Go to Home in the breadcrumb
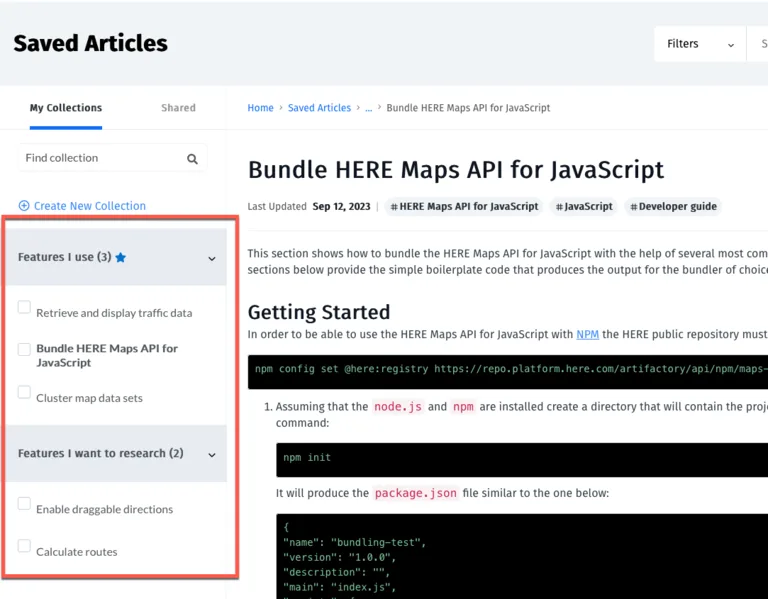 click(x=260, y=108)
